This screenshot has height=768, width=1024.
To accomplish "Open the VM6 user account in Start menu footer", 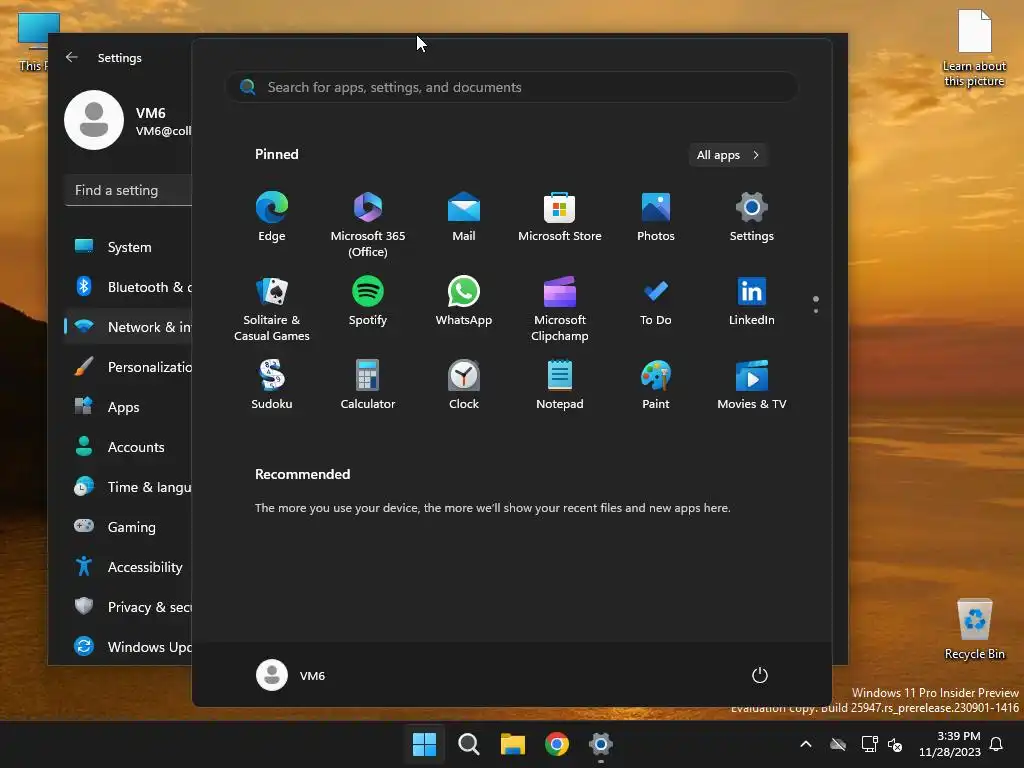I will click(291, 675).
